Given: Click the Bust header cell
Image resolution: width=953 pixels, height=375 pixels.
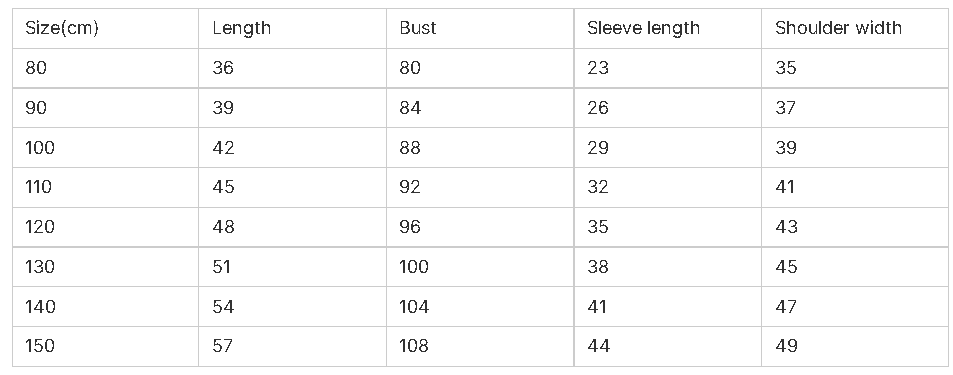Looking at the screenshot, I should (x=480, y=29).
